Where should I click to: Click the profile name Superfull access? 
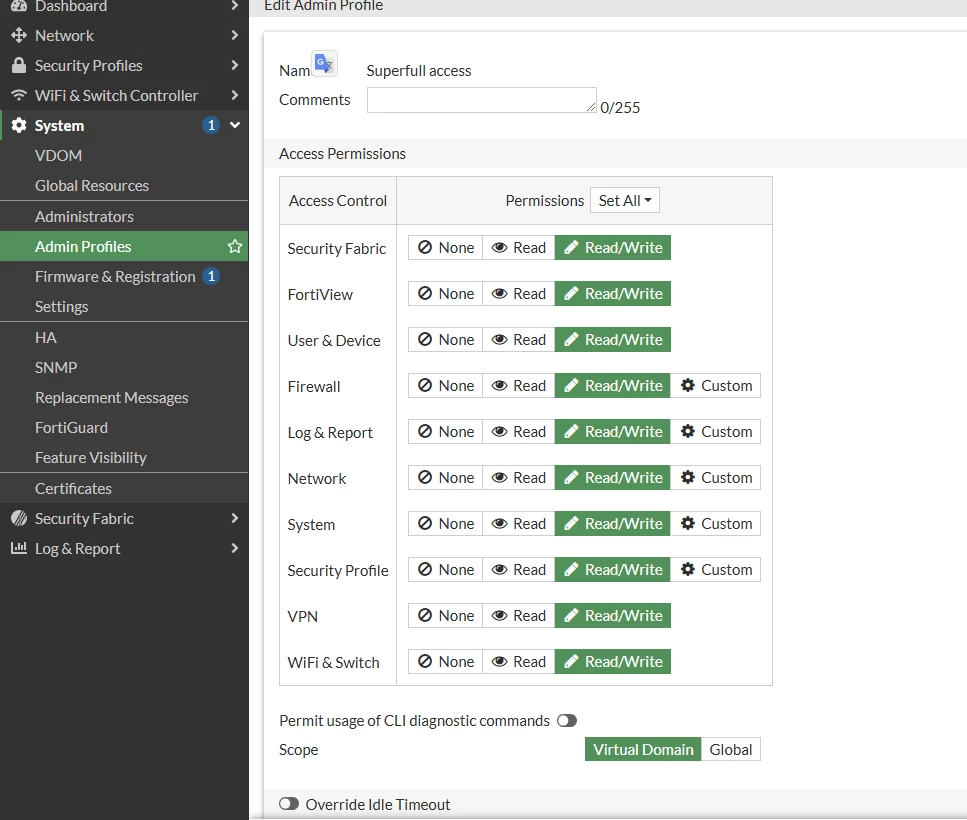[419, 71]
